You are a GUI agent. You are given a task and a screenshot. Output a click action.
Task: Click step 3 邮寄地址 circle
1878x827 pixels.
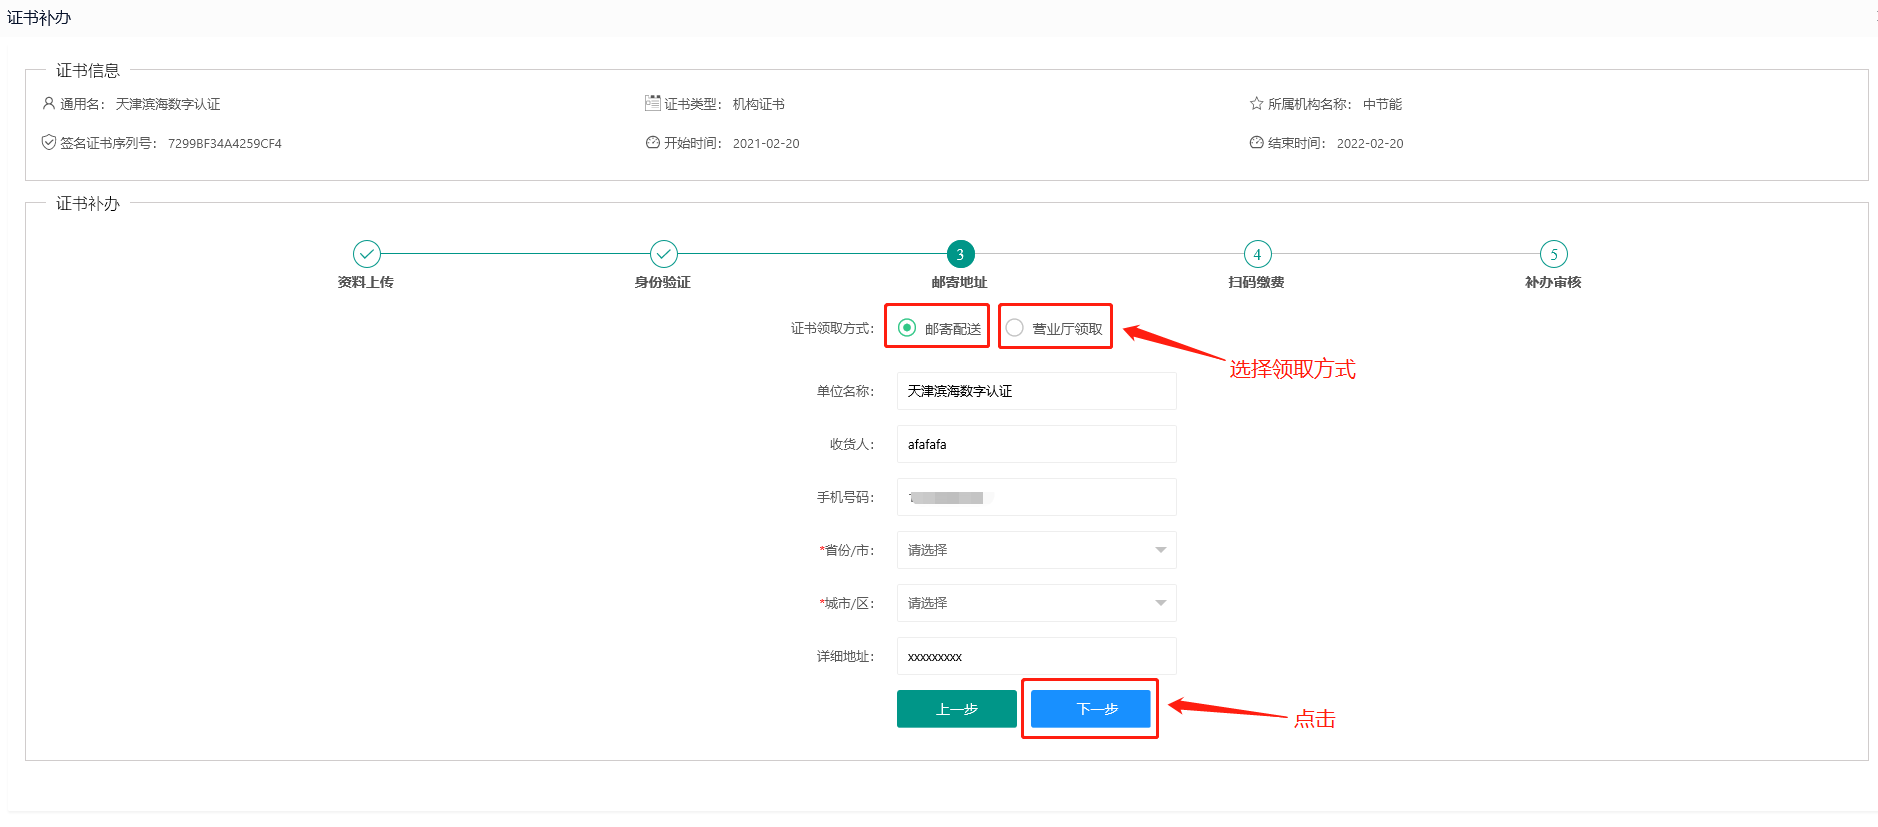[x=960, y=254]
